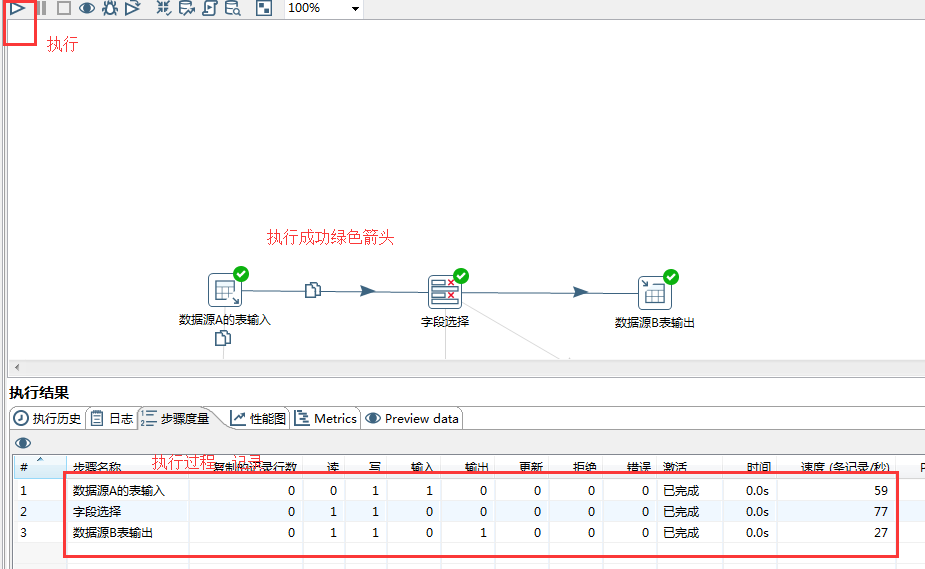Screen dimensions: 925x569
Task: Click speed value 77 in second row
Action: (881, 512)
